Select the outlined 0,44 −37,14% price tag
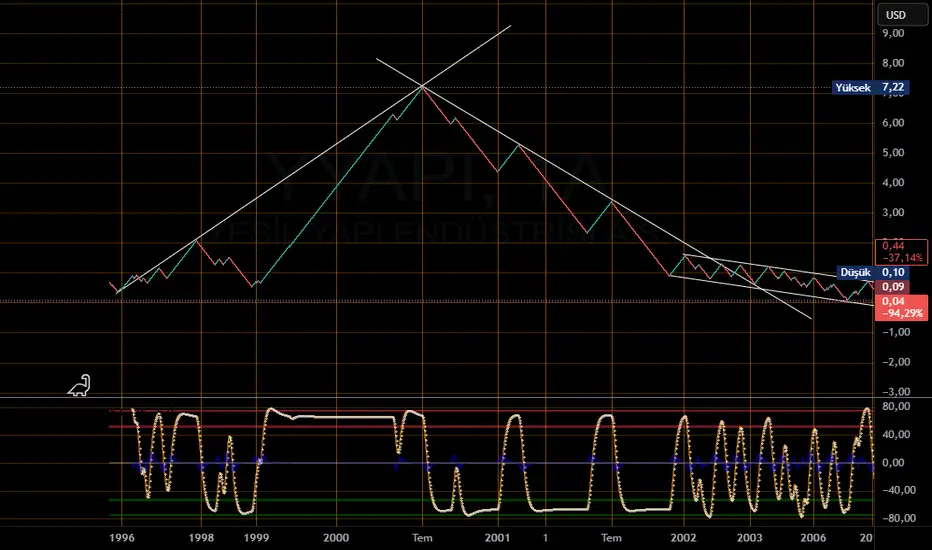Image resolution: width=932 pixels, height=550 pixels. [x=899, y=250]
